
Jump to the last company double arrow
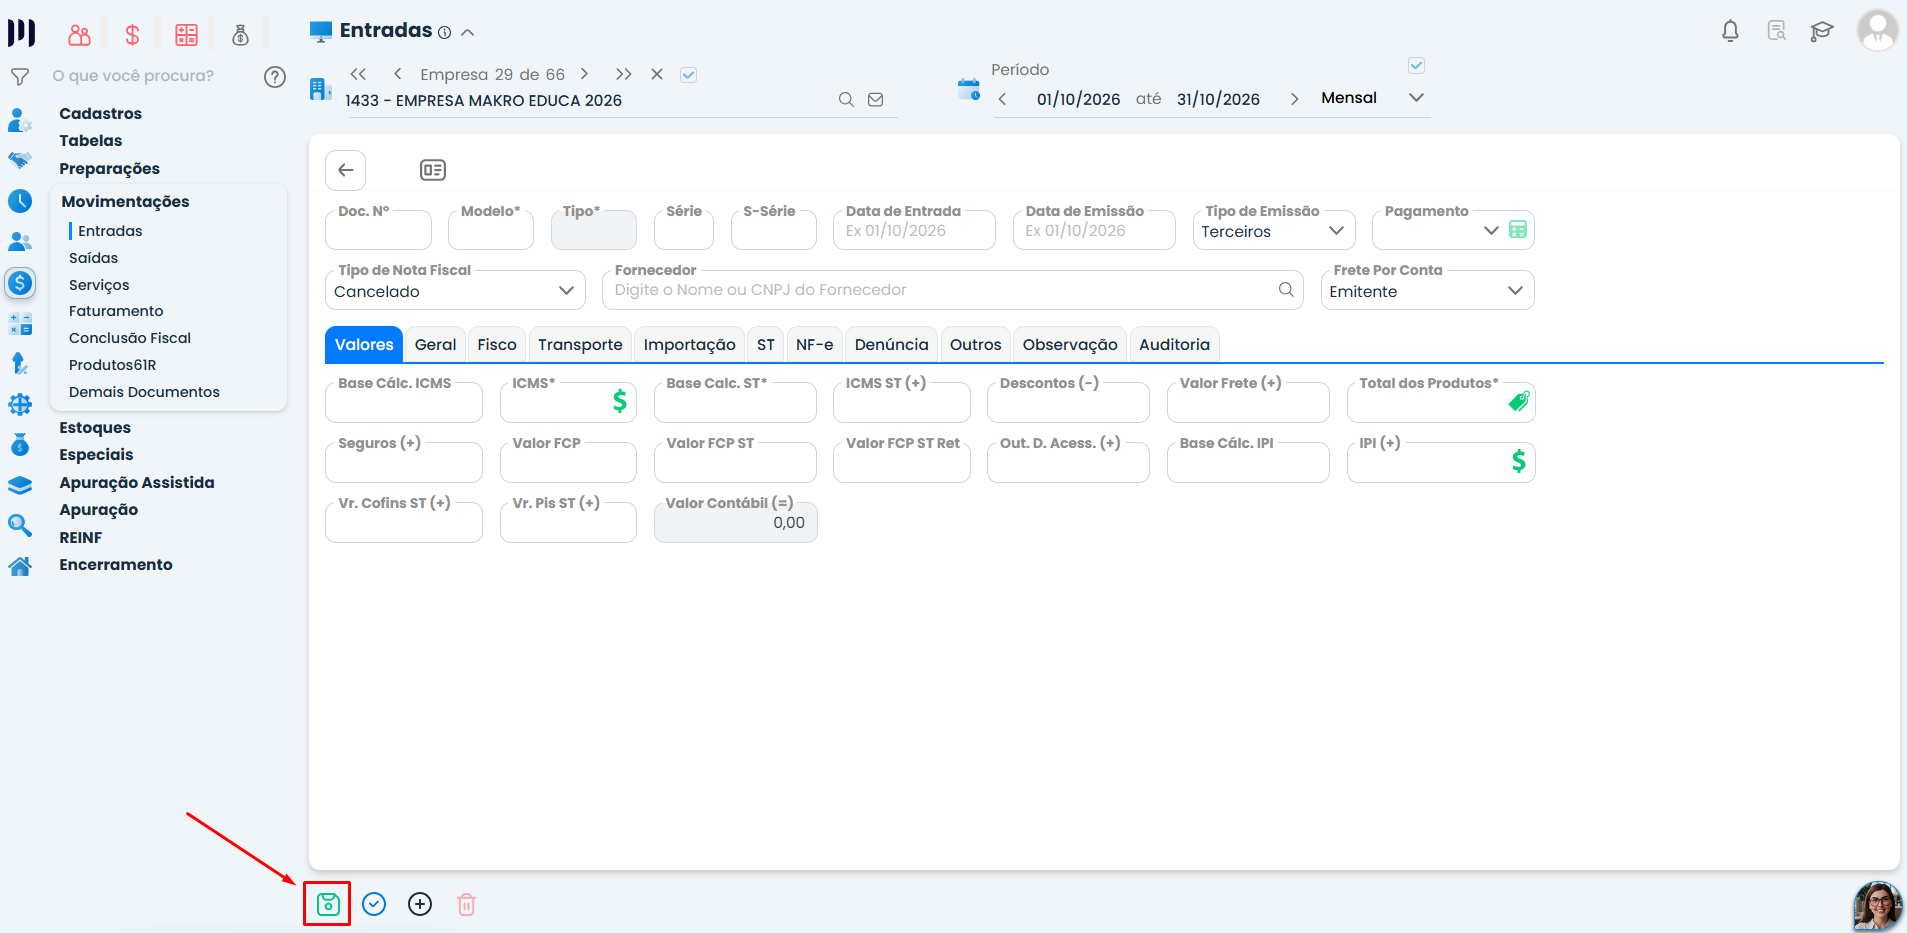623,74
